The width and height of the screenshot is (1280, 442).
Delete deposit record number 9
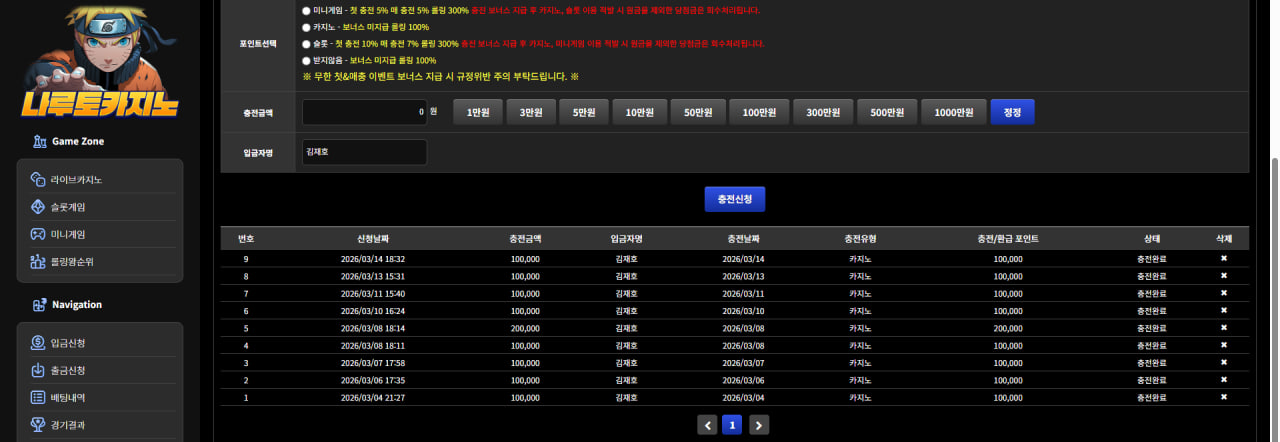click(x=1223, y=258)
